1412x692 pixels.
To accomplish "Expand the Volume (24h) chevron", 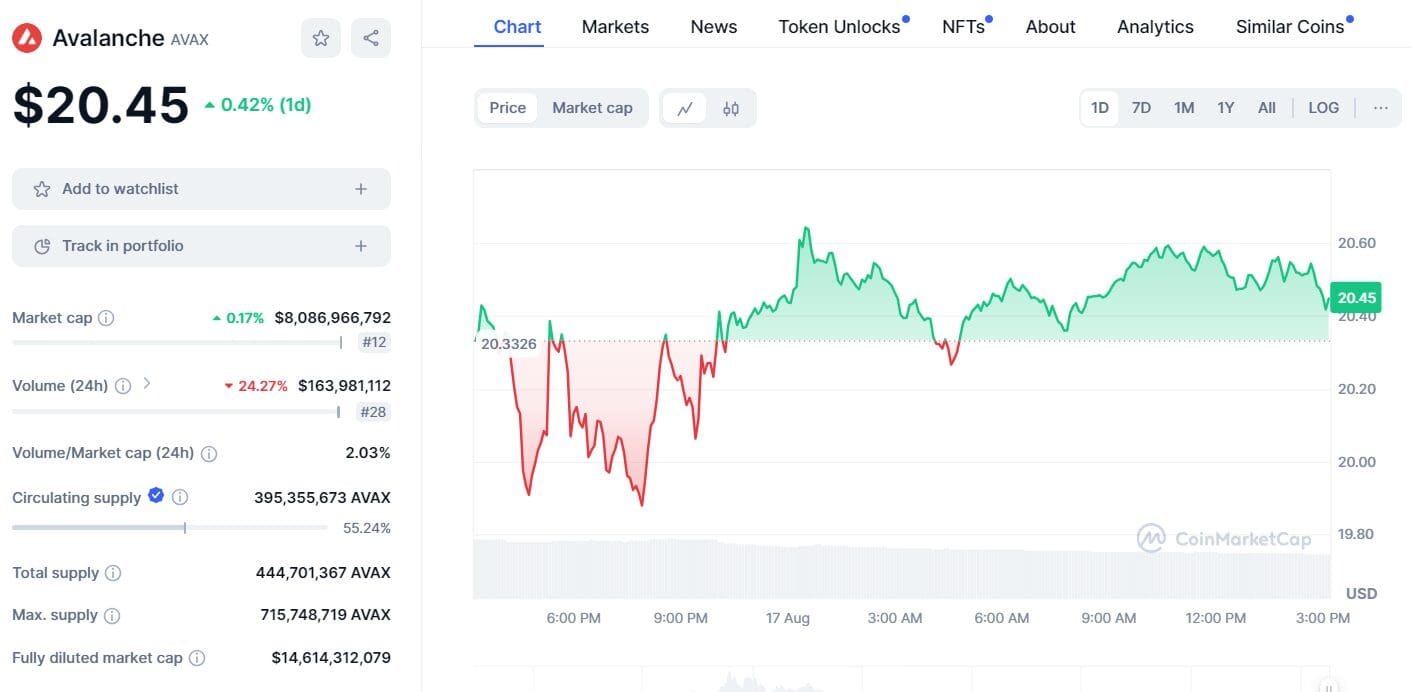I will [x=146, y=385].
